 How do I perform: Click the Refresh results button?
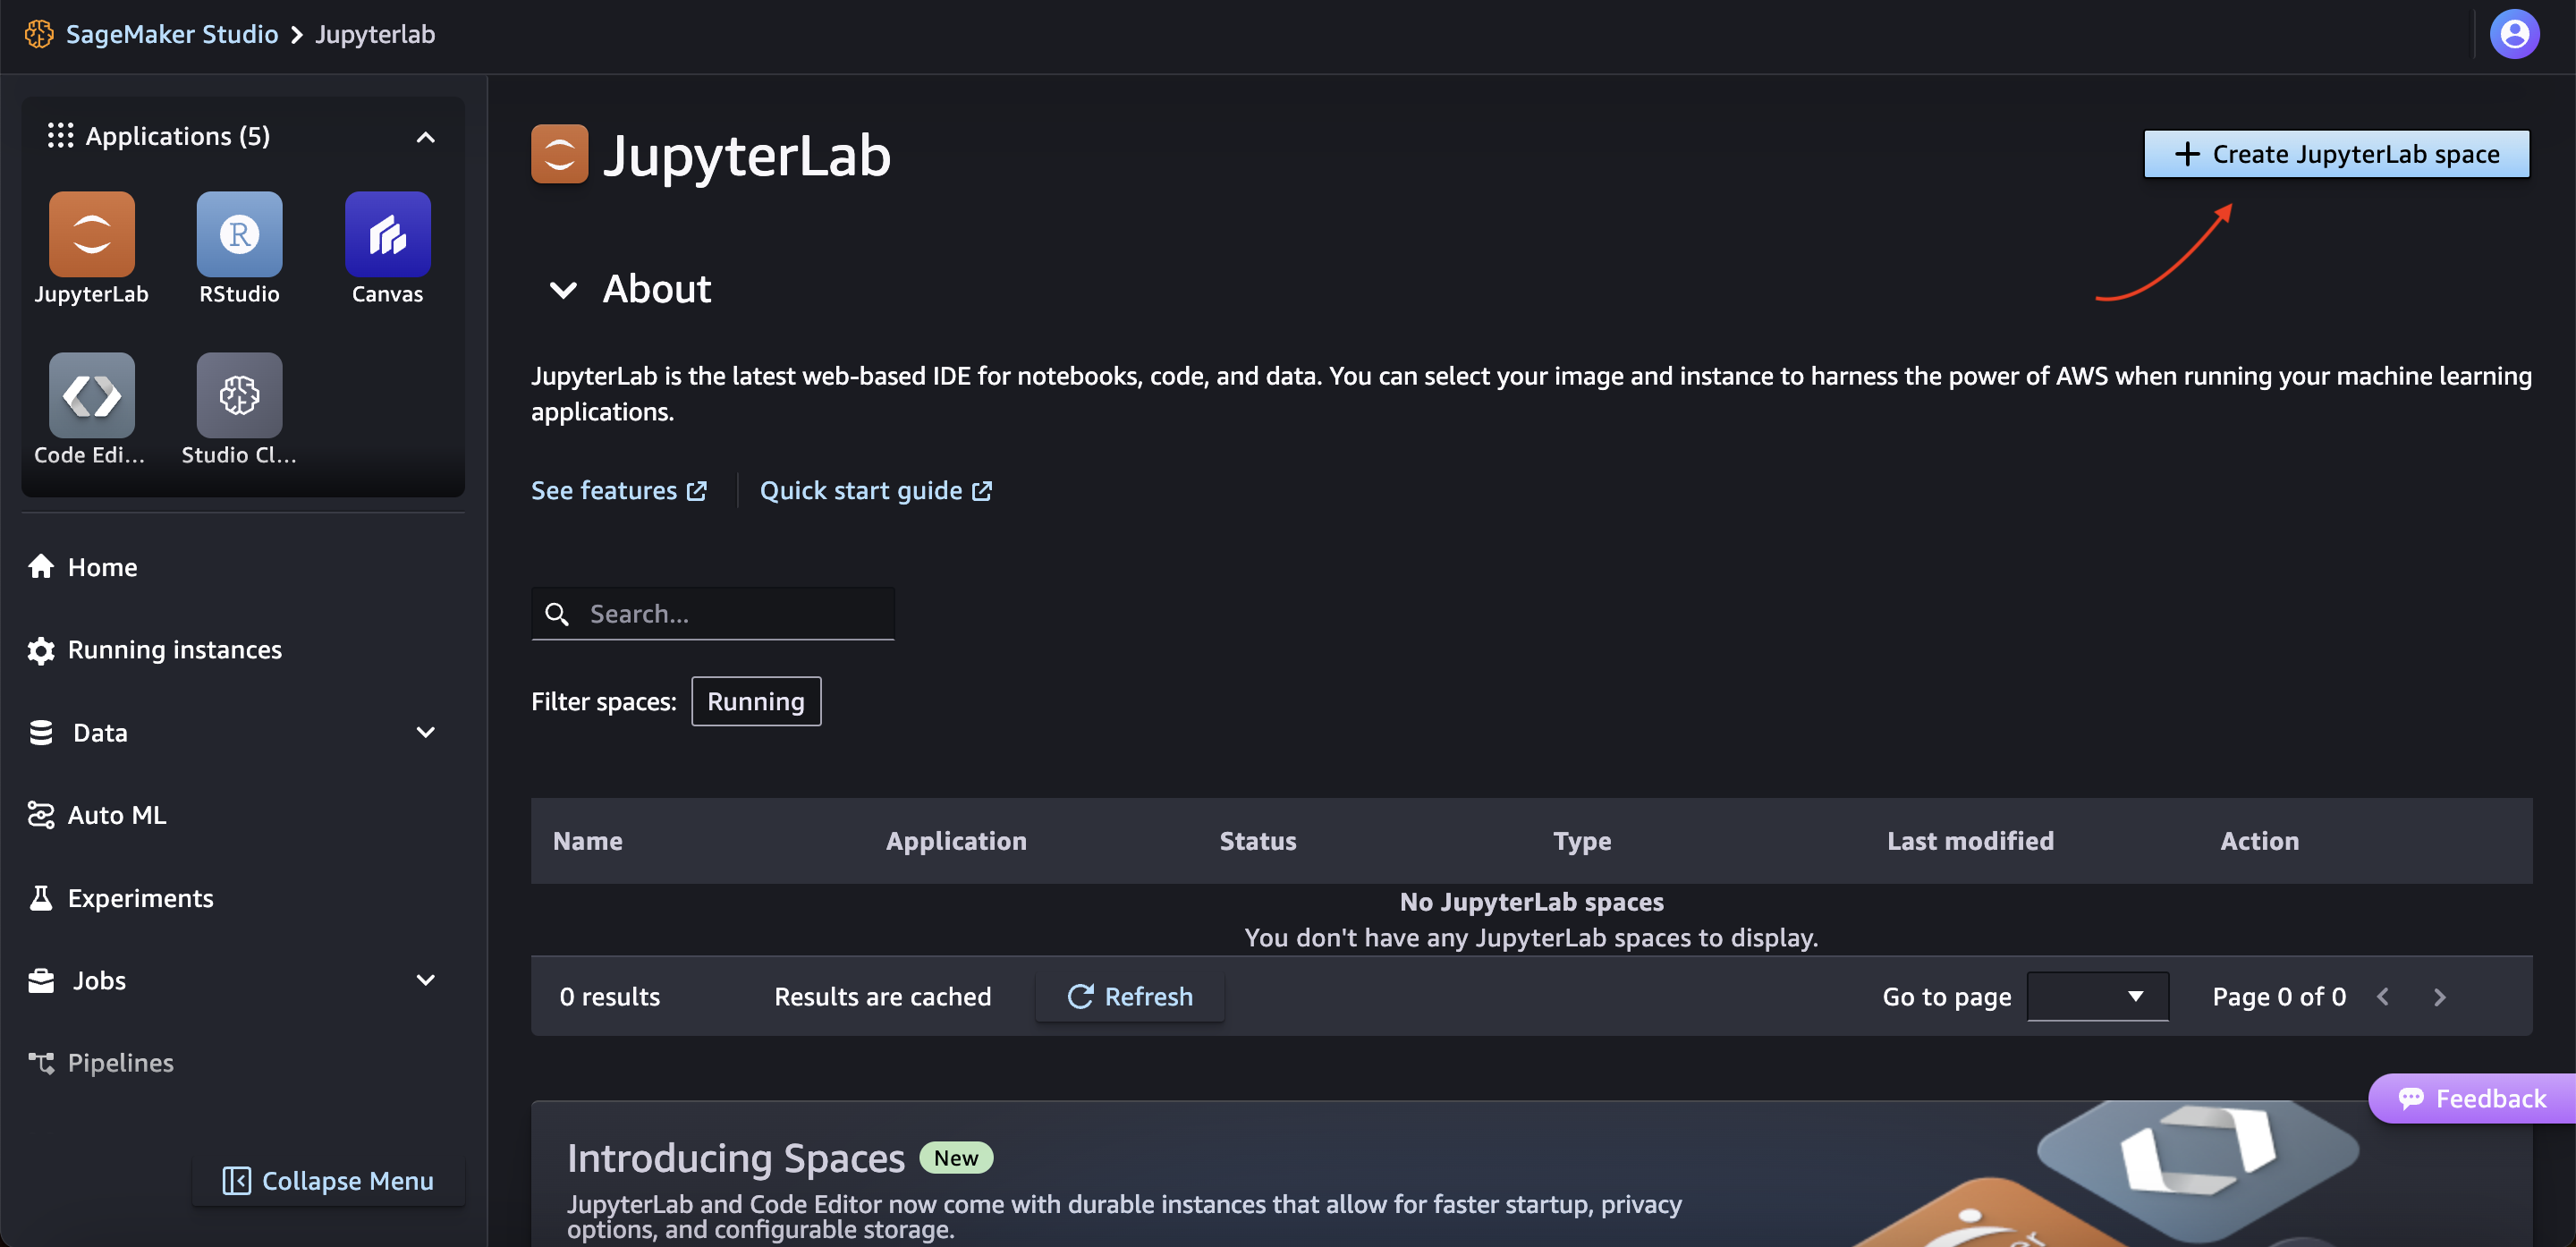click(x=1130, y=996)
